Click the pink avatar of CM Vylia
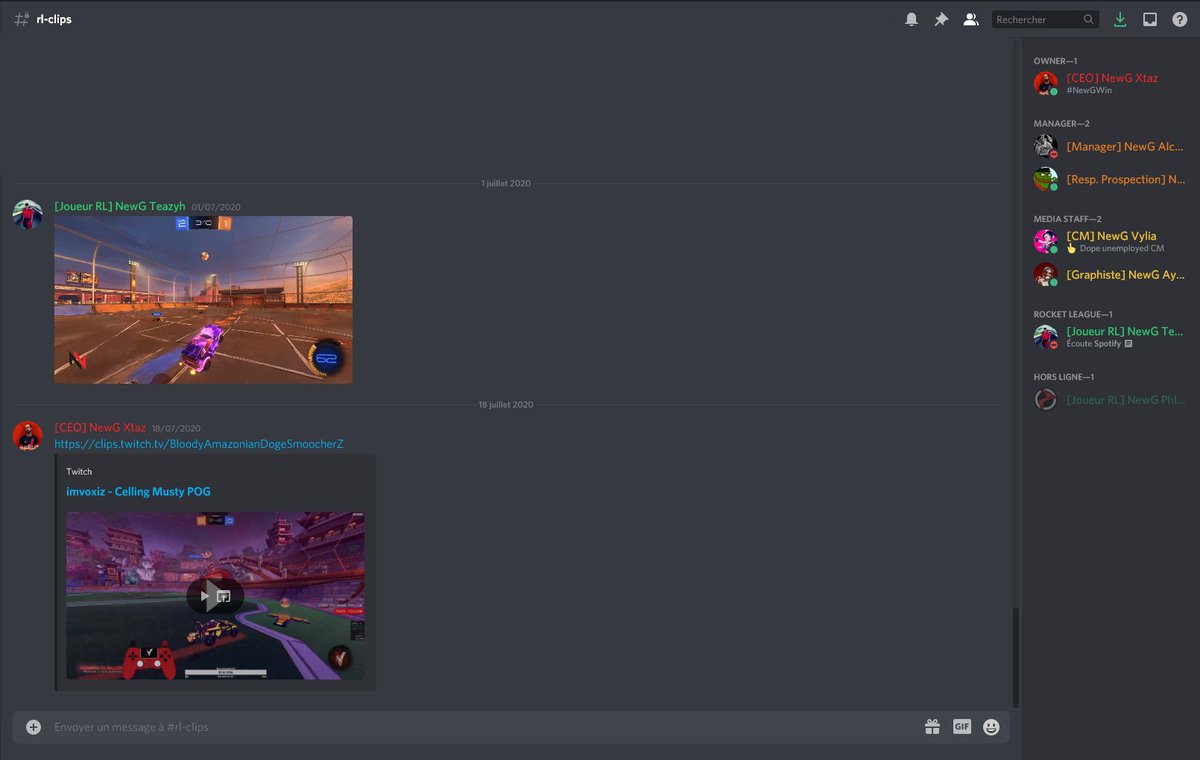 coord(1045,241)
